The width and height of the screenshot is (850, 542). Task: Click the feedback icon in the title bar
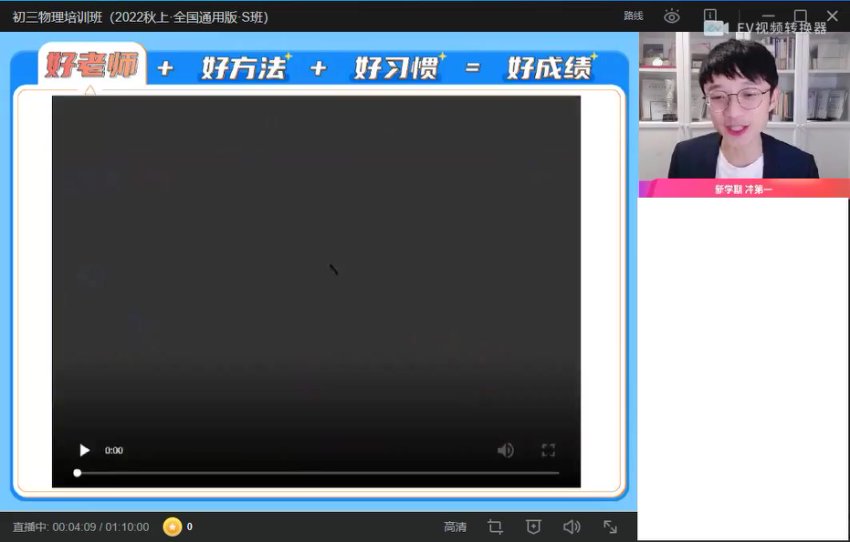[710, 16]
